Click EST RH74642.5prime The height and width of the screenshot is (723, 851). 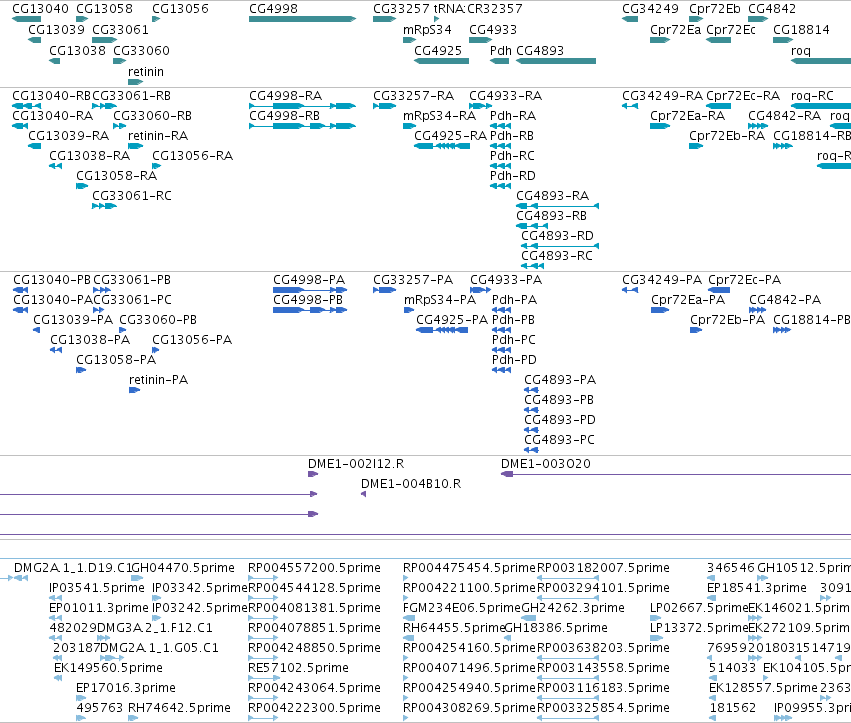[x=134, y=718]
